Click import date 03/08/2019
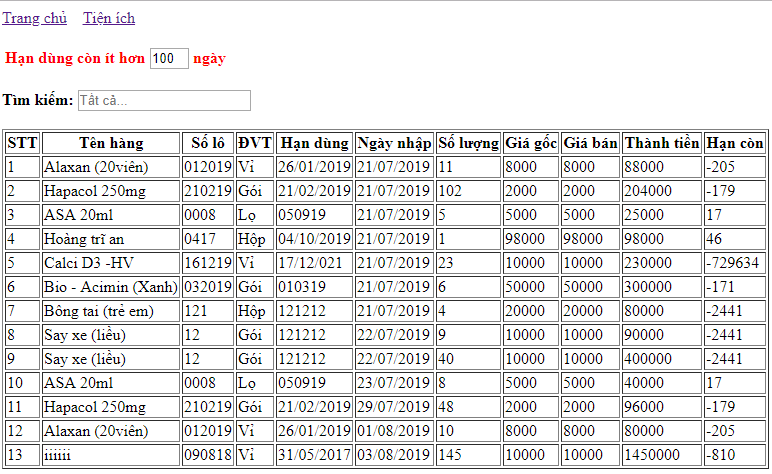This screenshot has height=474, width=772. pos(394,455)
